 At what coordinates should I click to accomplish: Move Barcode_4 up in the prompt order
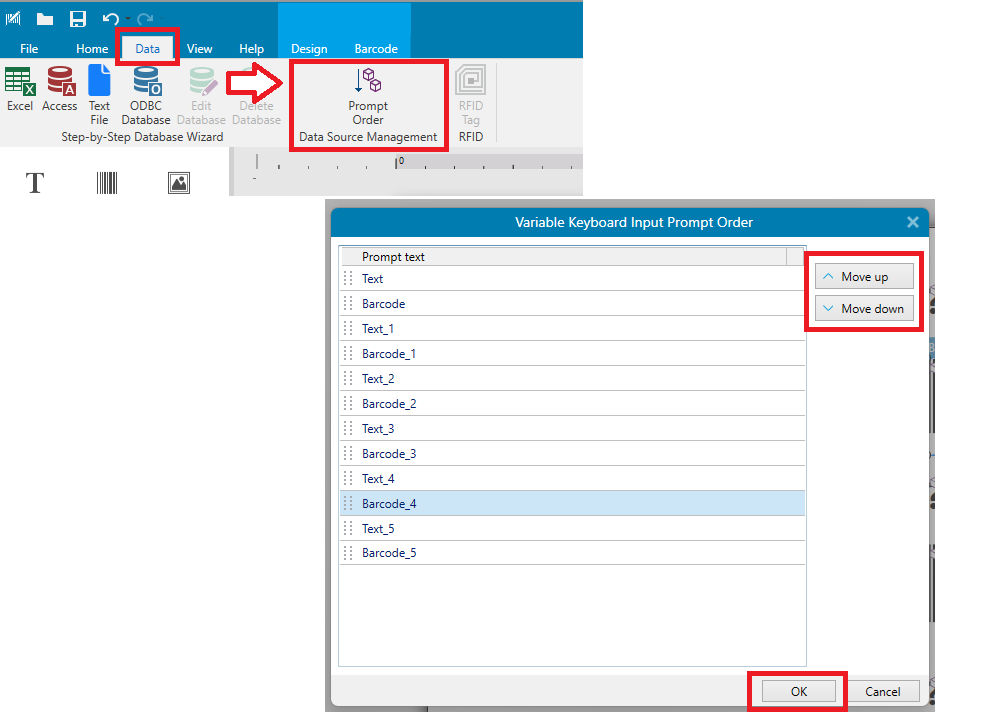[863, 276]
